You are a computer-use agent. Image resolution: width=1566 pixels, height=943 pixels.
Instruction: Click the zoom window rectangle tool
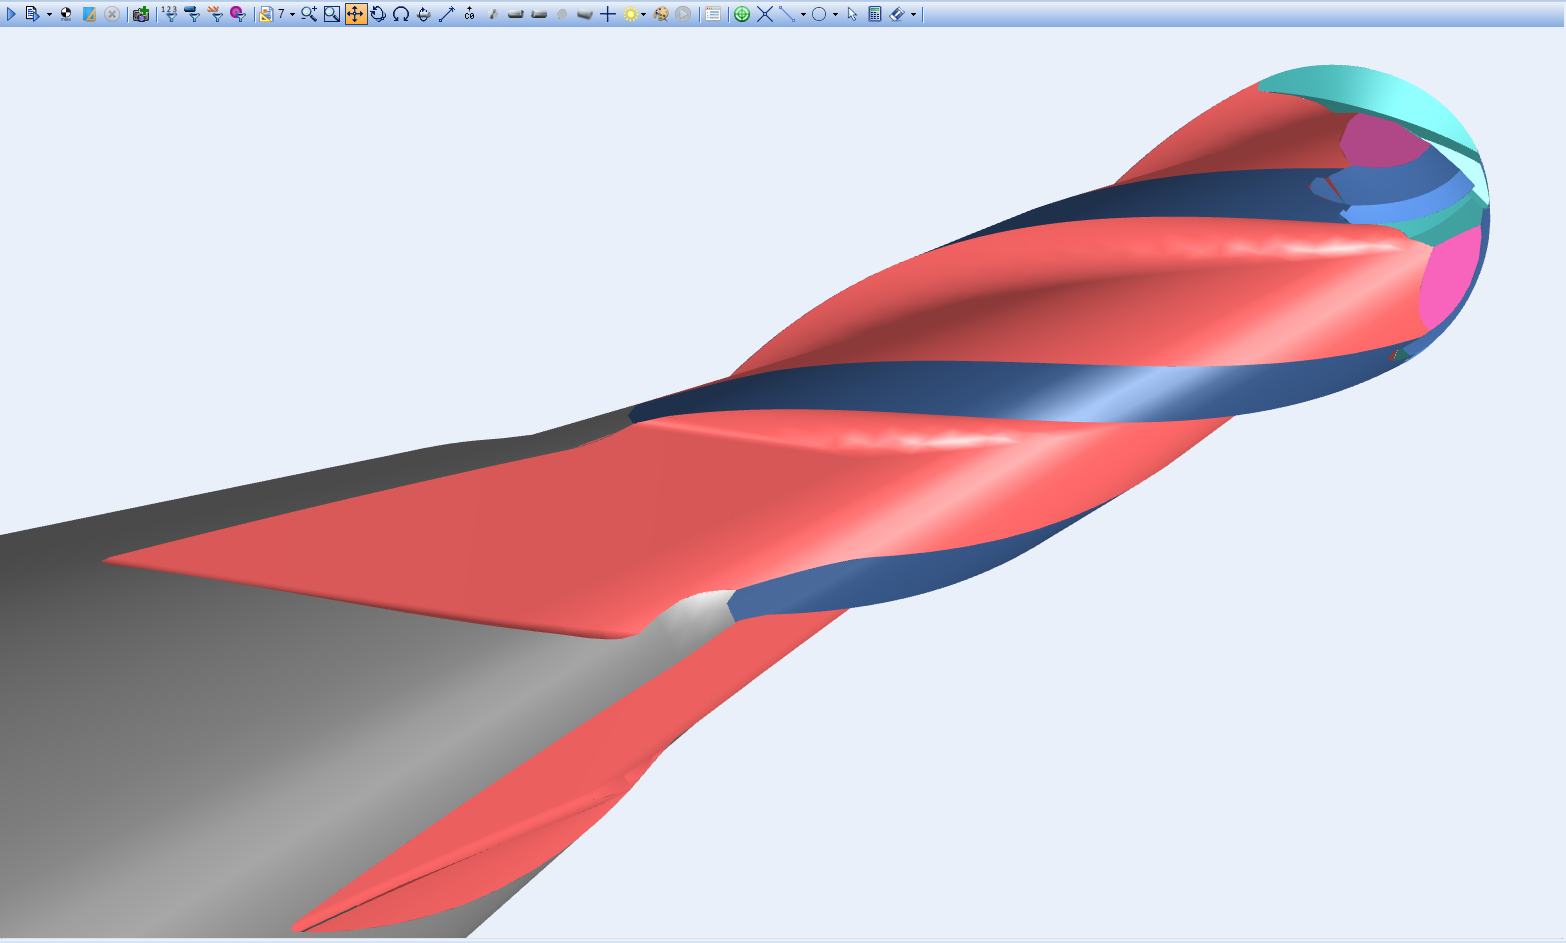[x=332, y=14]
